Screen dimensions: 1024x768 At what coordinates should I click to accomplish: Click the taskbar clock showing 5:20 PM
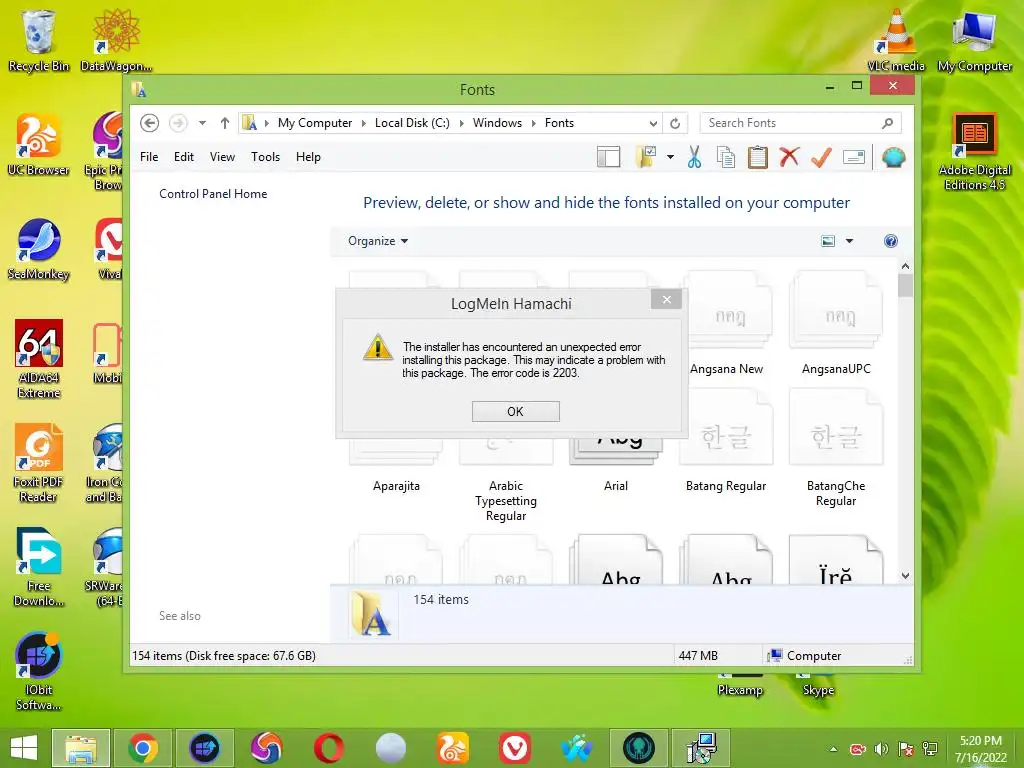click(980, 749)
